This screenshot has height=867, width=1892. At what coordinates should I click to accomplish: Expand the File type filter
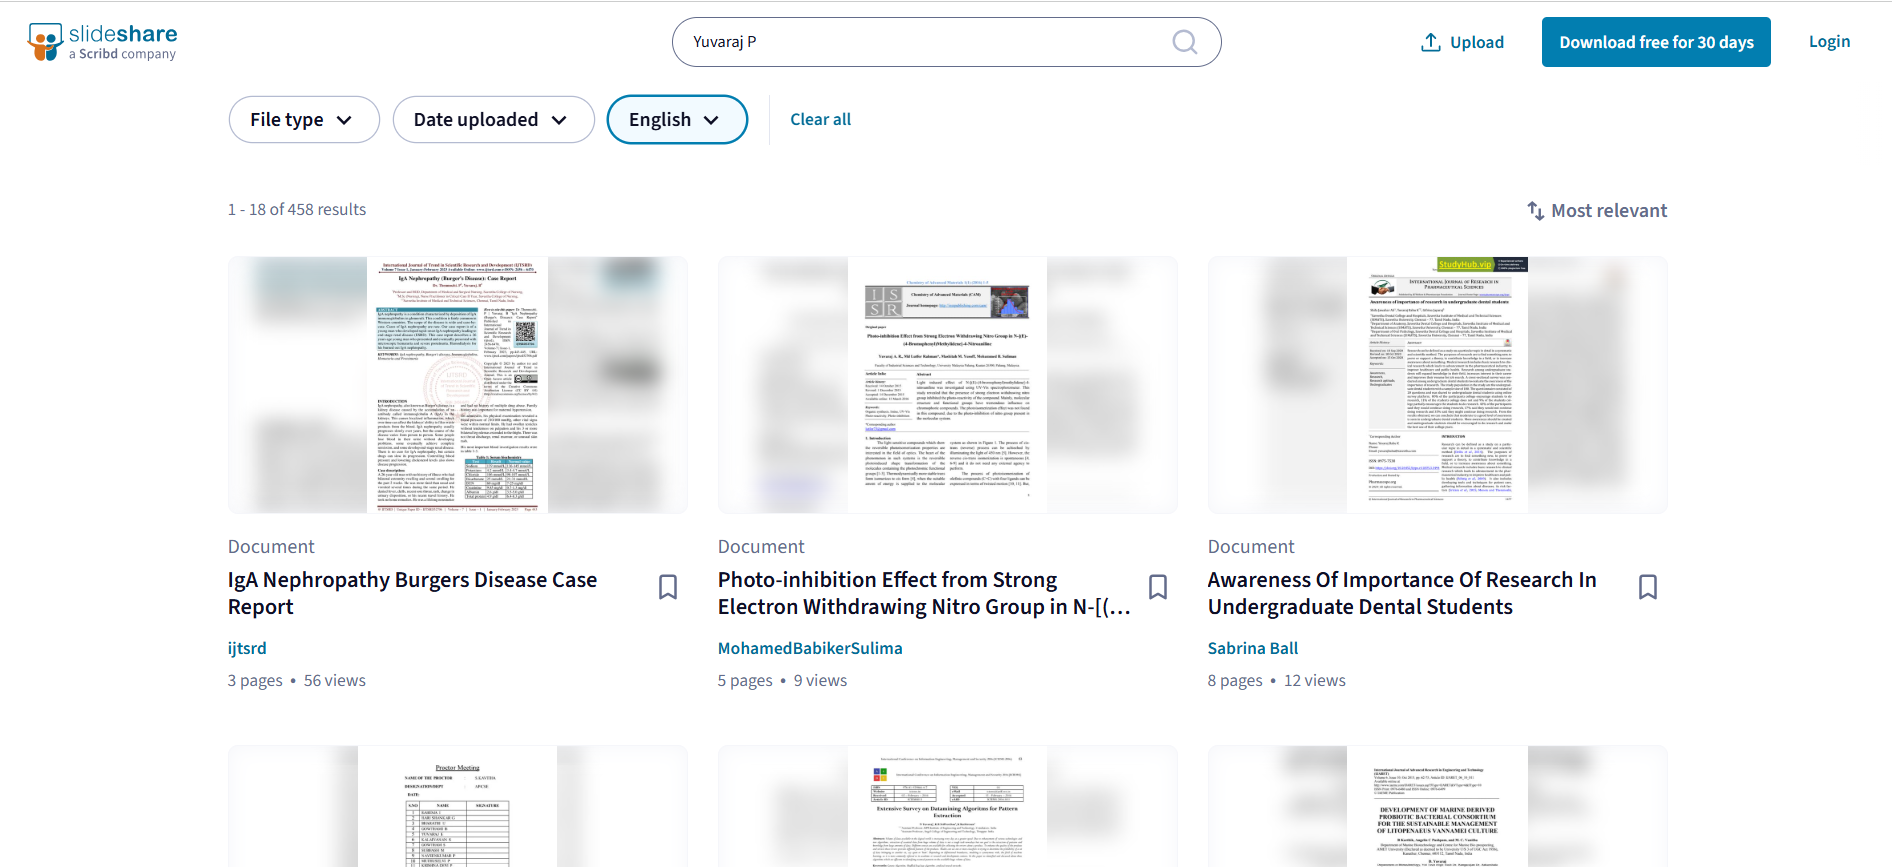coord(304,120)
